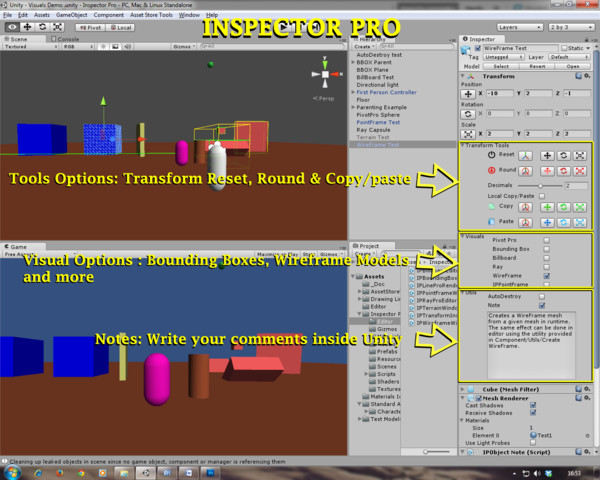Click Reset position icon in Transform Tools
600x480 pixels.
tap(547, 156)
